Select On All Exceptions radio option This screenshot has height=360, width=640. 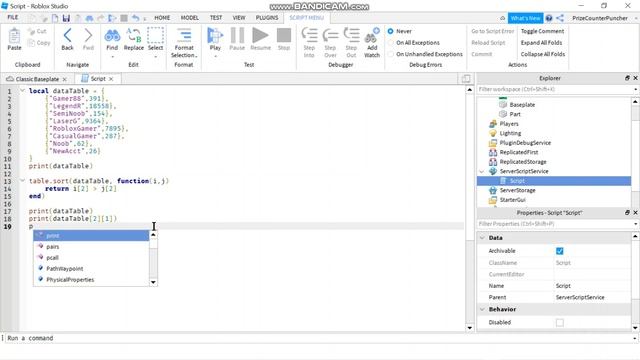(x=391, y=42)
